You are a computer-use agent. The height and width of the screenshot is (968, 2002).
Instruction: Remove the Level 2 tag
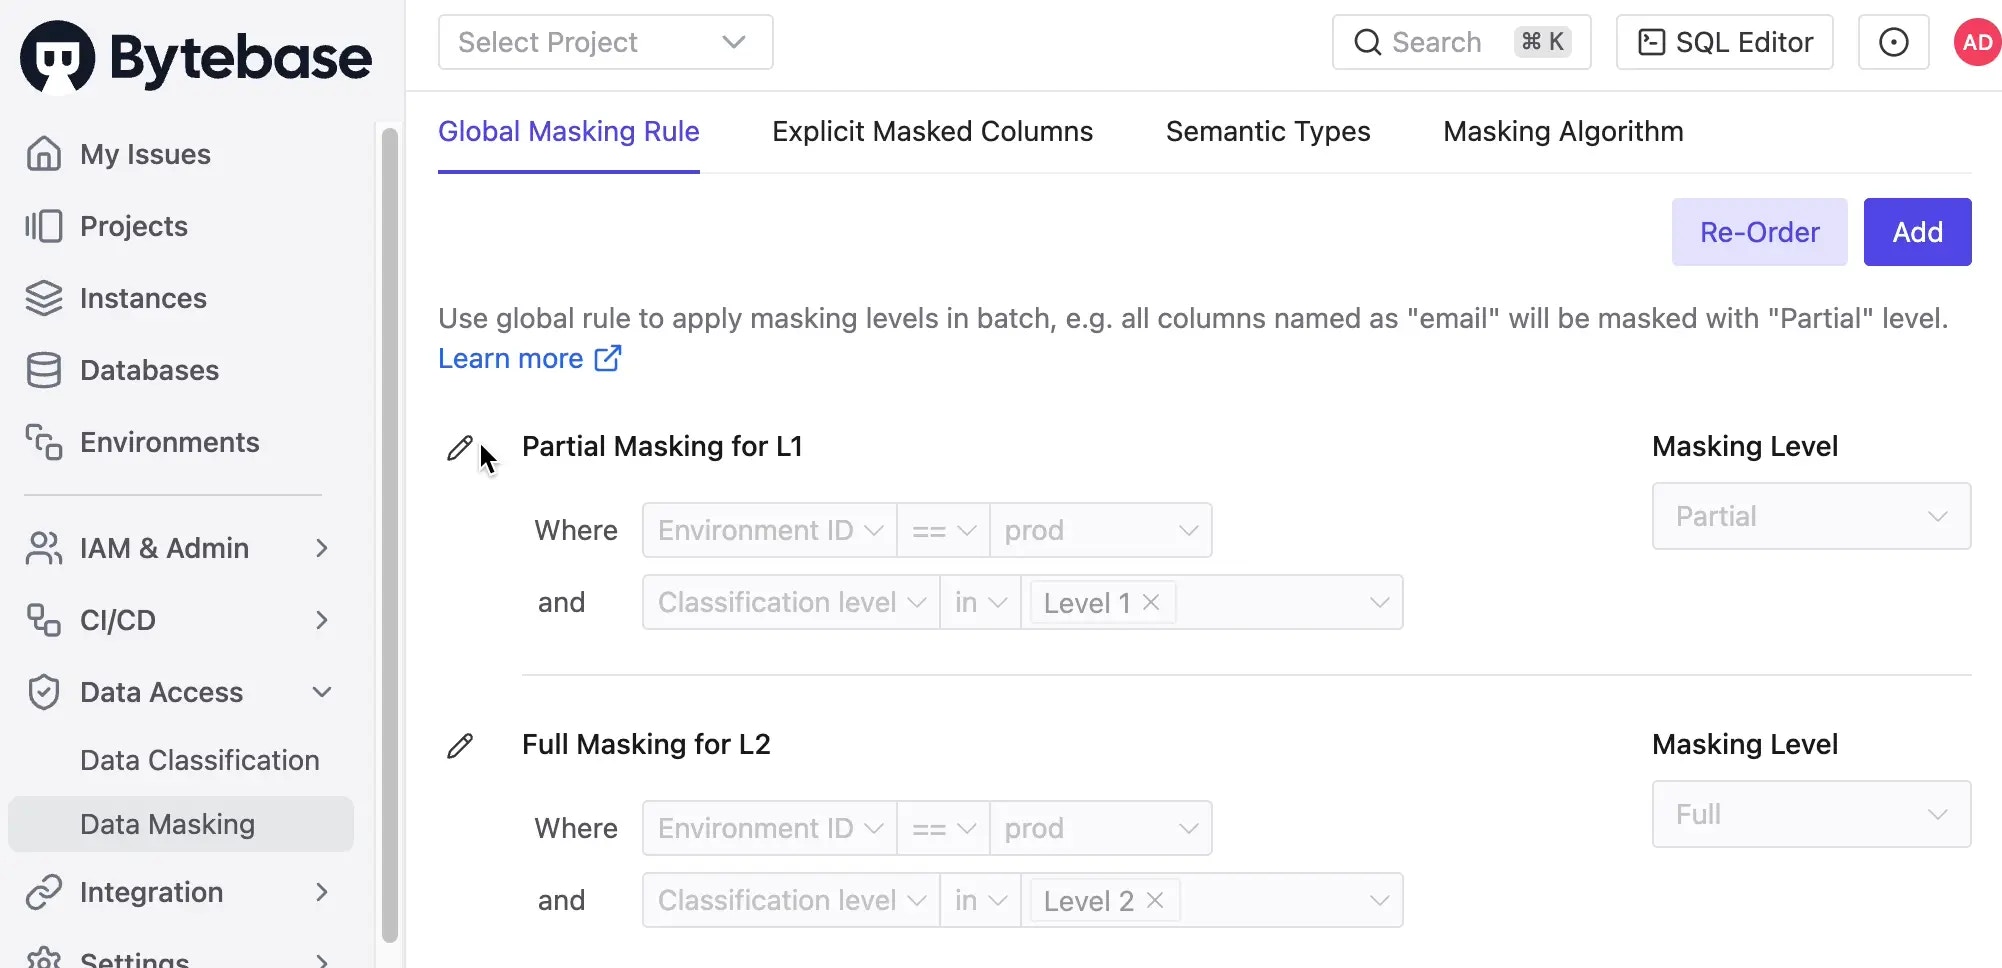[x=1155, y=900]
